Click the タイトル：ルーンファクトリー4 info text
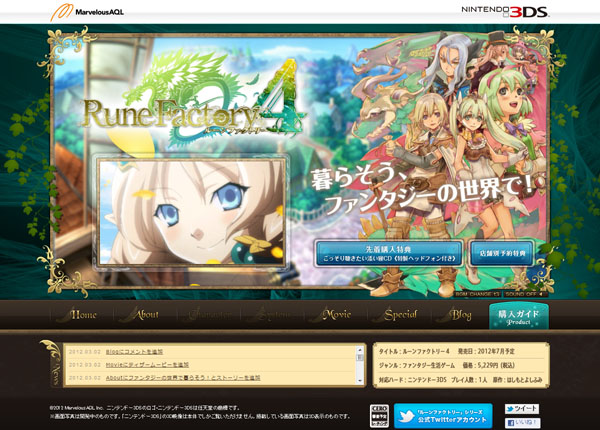Screen dimensions: 600x430 coord(414,351)
